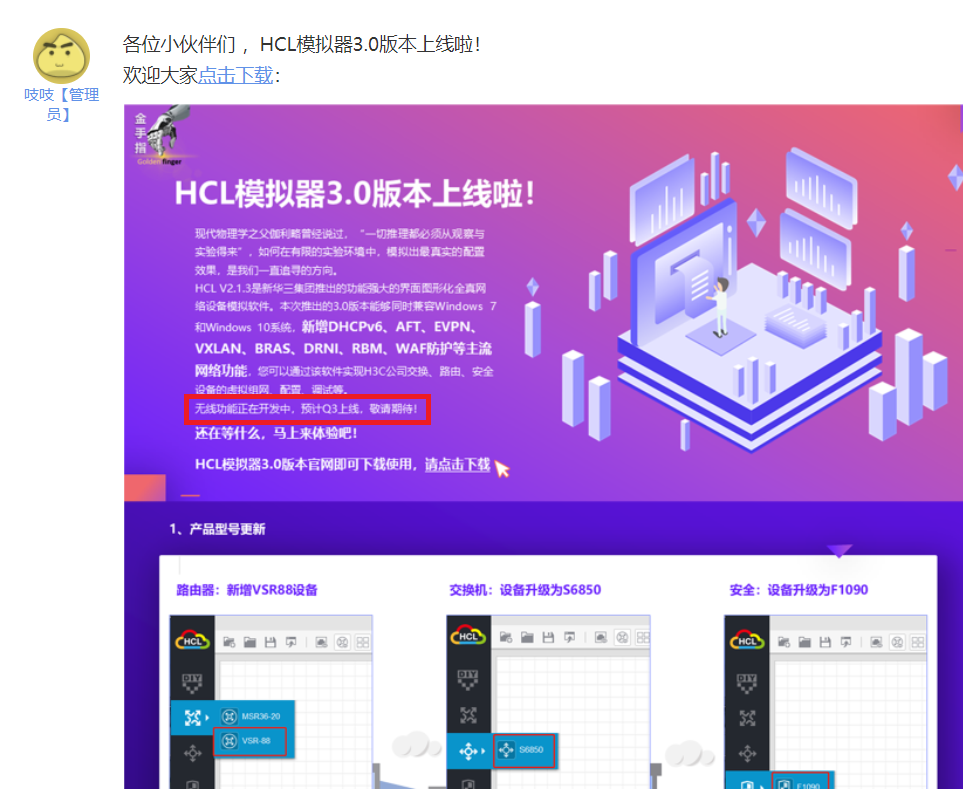Click the picture icon in security panel toolbar
Screen dimensions: 963x789
876,642
